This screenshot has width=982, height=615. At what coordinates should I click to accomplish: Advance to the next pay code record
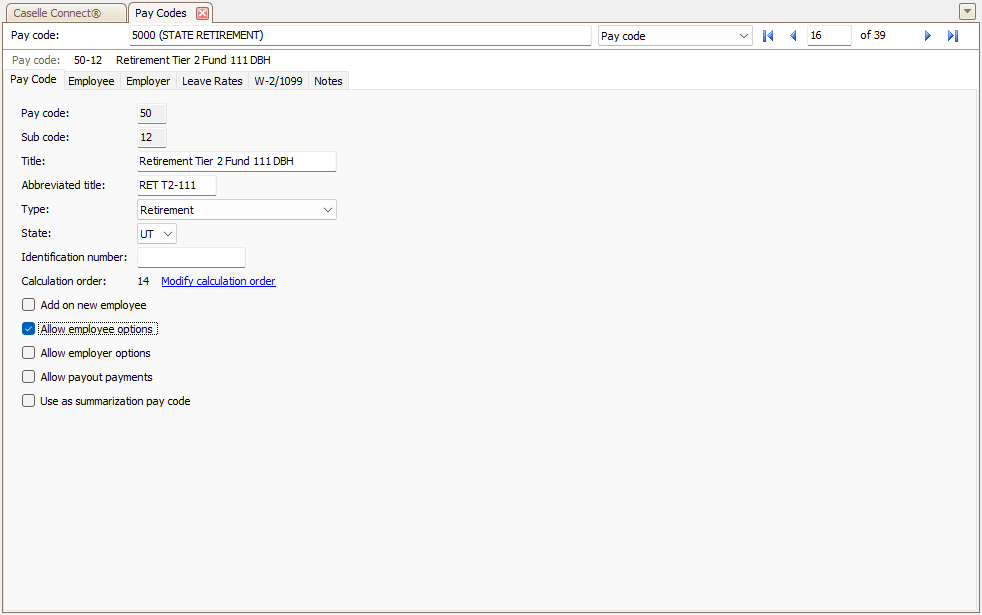(x=927, y=36)
